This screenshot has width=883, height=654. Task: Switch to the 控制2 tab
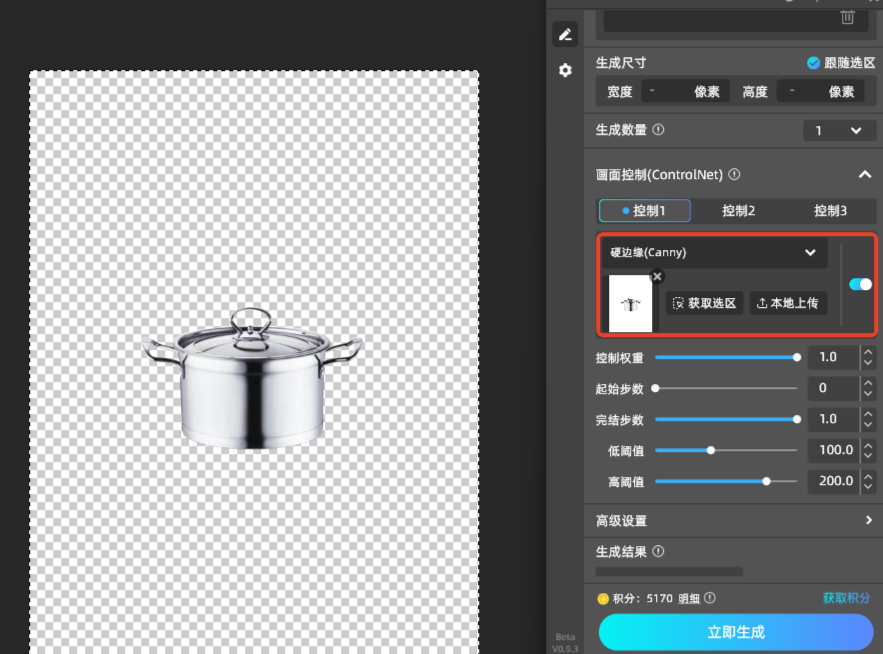[x=738, y=211]
